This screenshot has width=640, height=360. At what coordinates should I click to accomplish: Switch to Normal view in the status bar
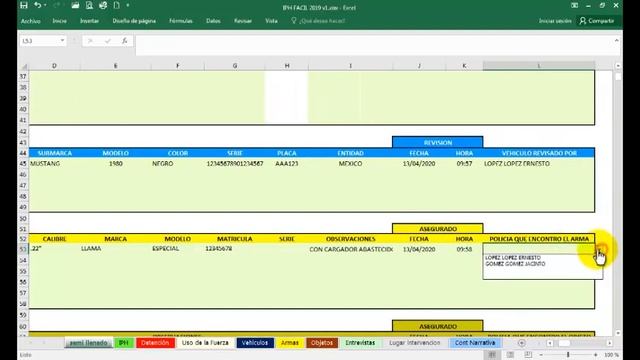pos(492,355)
